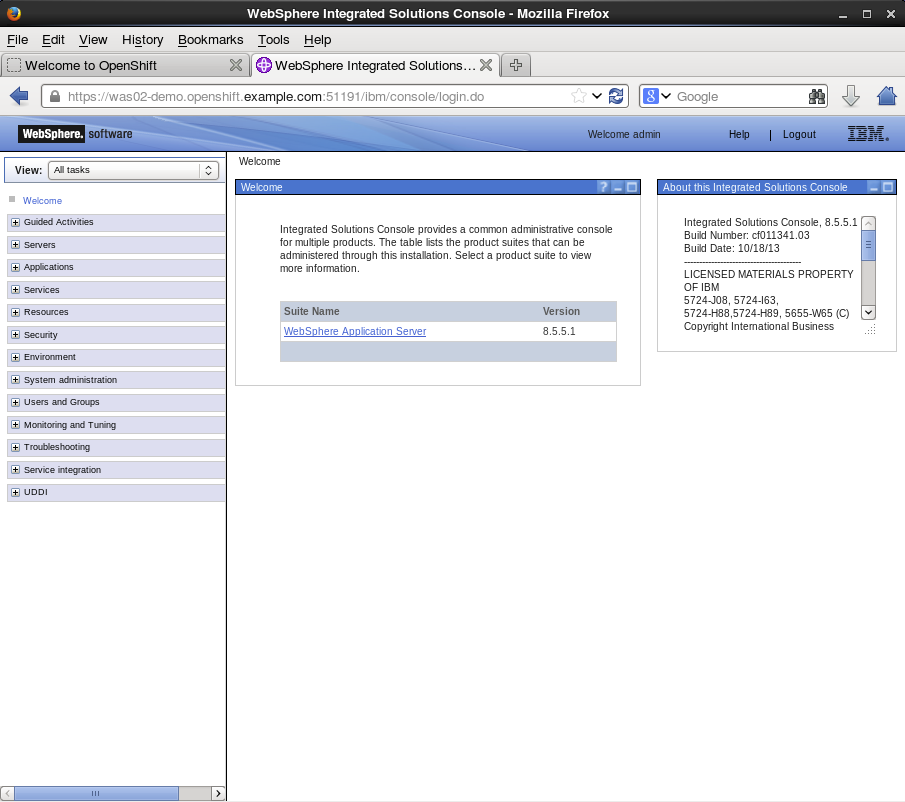Open the View All tasks dropdown
905x802 pixels.
(133, 170)
